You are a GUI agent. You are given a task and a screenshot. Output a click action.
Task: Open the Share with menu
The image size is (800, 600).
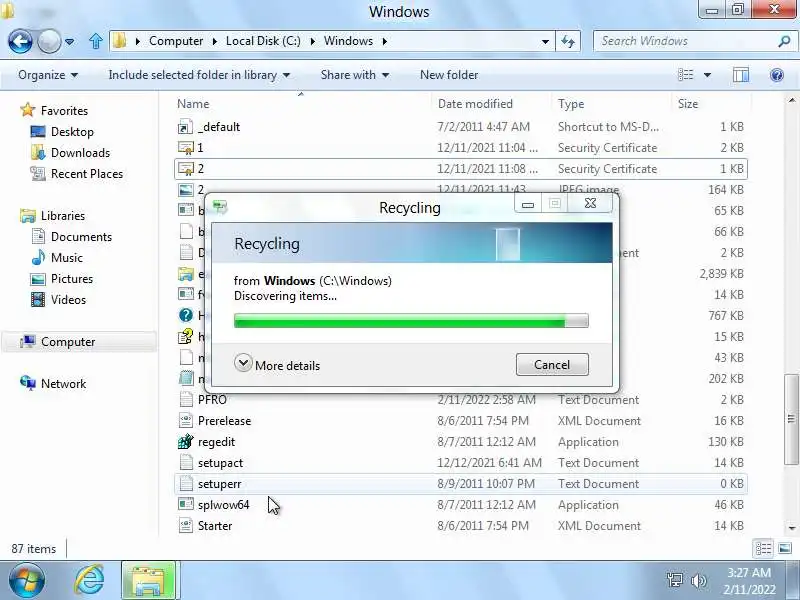point(355,75)
